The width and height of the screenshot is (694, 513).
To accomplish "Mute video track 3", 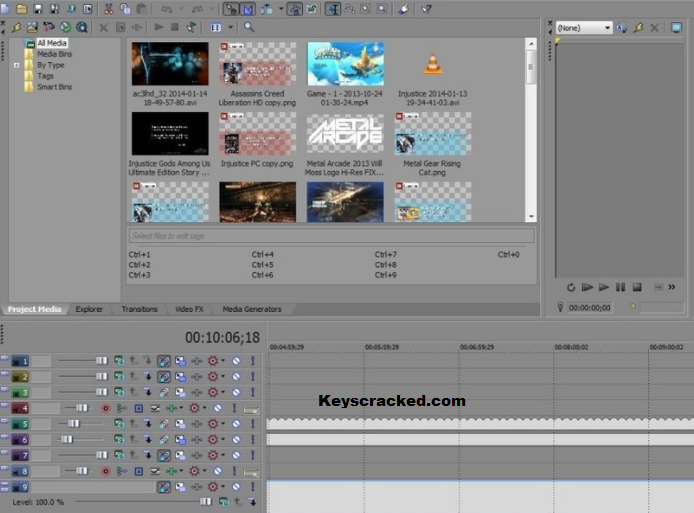I will point(236,393).
